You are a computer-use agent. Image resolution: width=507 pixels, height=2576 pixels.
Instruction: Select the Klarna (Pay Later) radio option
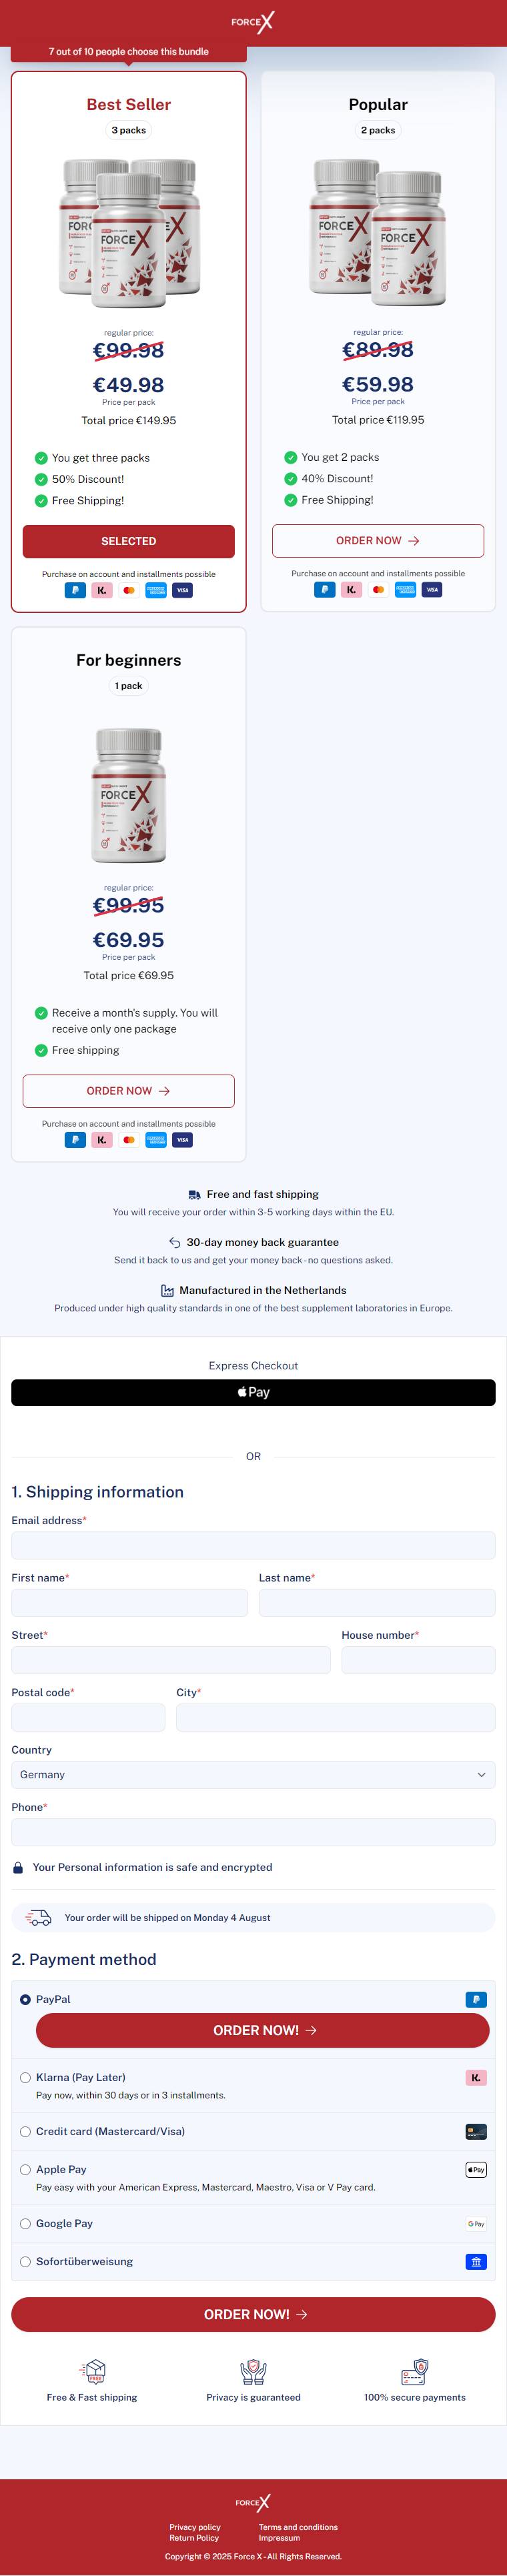pos(25,2077)
